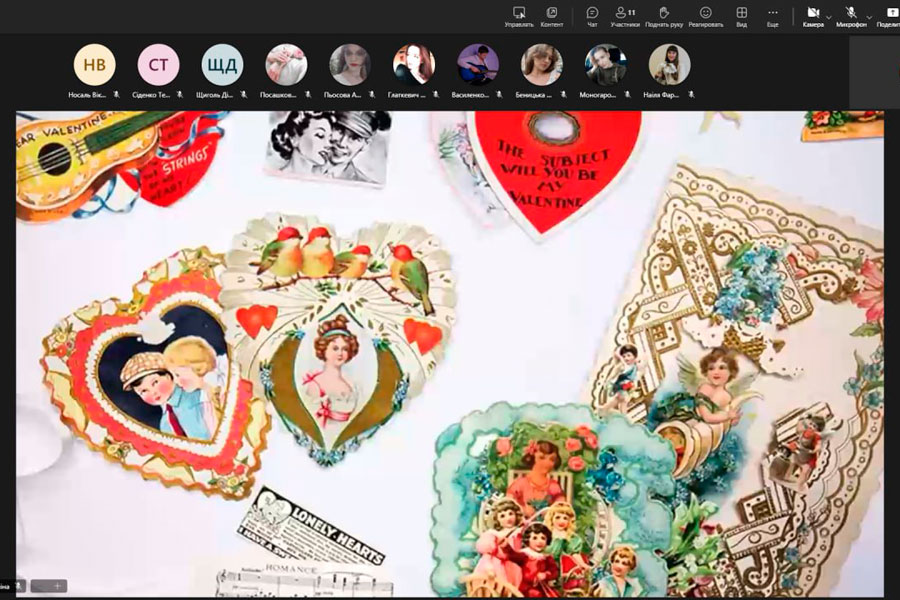Click the name label Наіля Фар...
900x600 pixels.
click(661, 95)
